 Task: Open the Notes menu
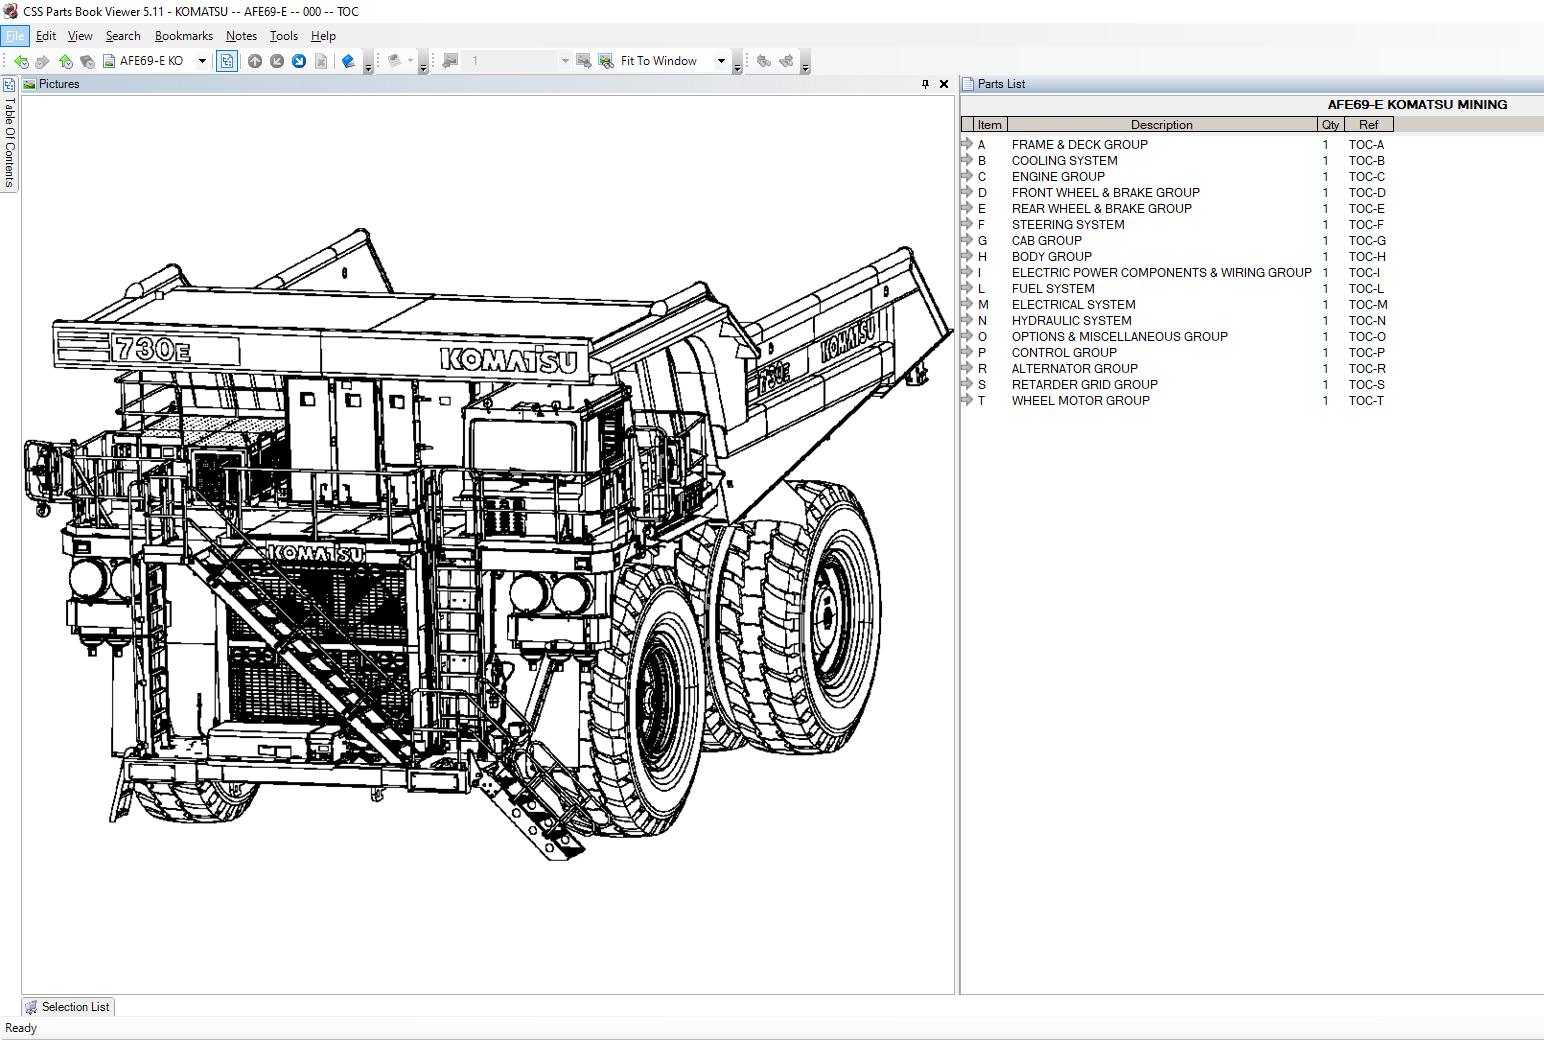tap(241, 36)
